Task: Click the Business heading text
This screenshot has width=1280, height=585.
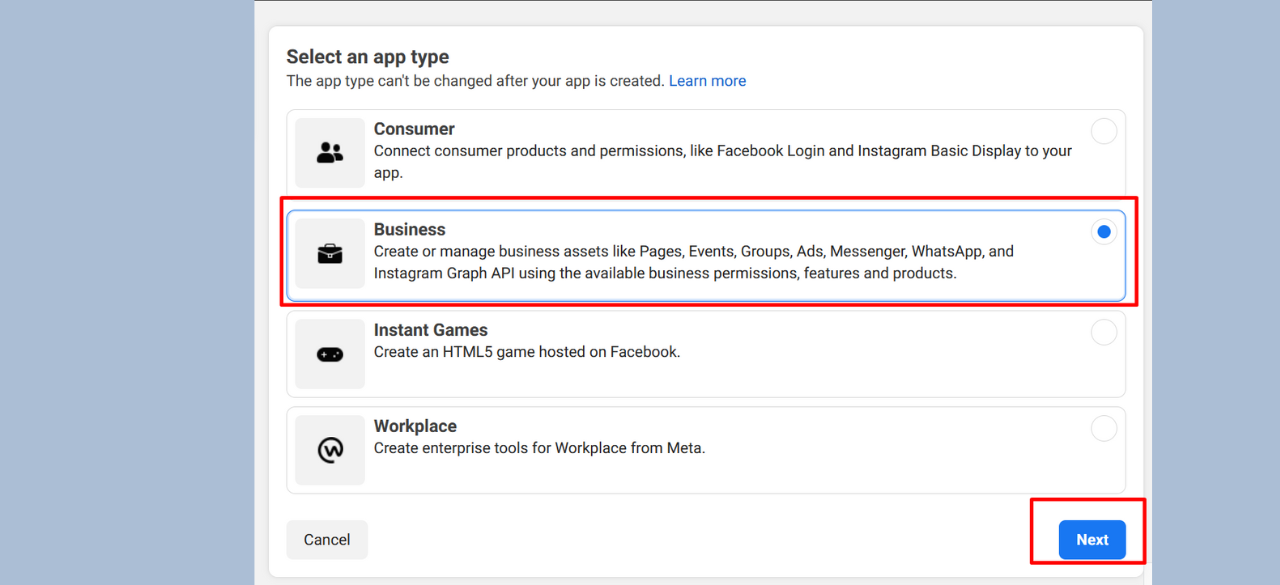Action: click(x=410, y=230)
